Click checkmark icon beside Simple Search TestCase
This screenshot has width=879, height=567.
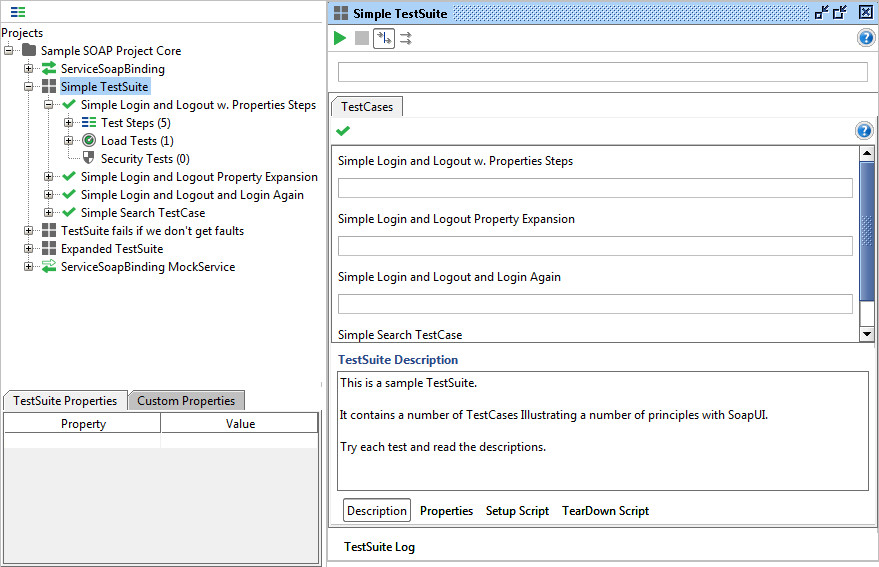(x=69, y=212)
